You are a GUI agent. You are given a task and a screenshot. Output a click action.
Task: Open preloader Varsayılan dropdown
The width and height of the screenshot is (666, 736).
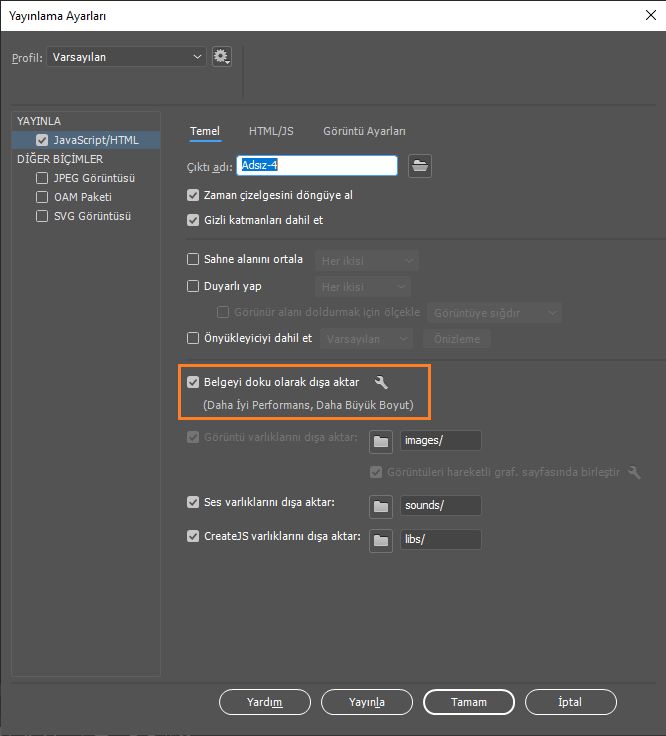[x=367, y=339]
